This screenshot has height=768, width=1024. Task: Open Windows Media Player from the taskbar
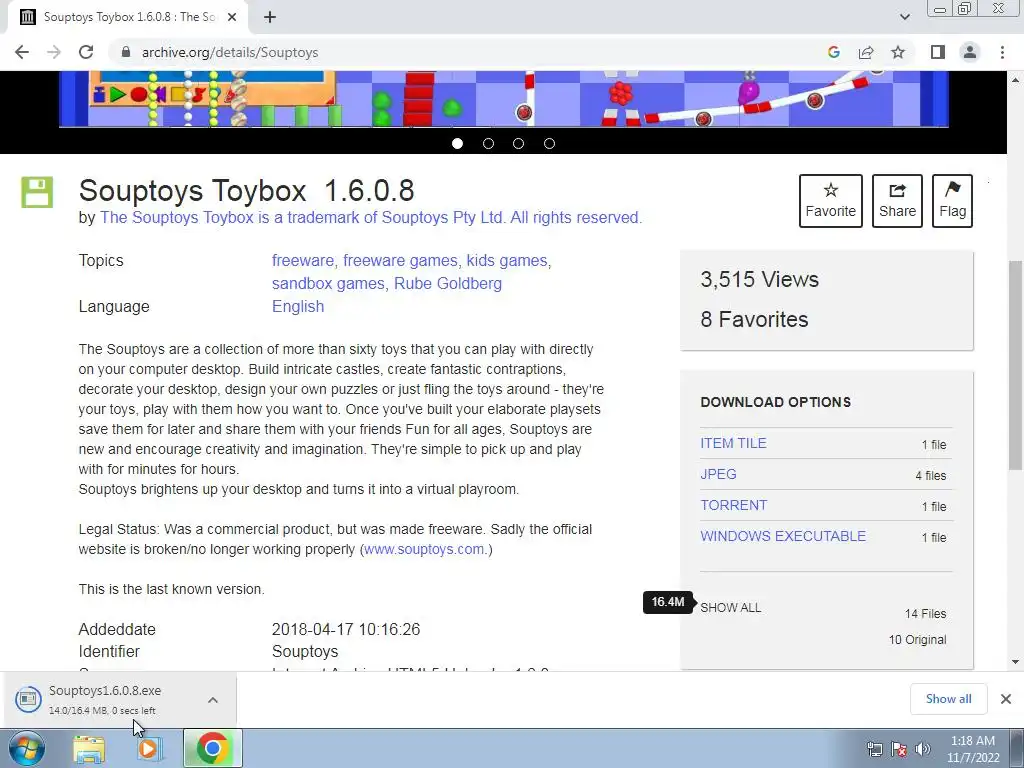click(x=148, y=749)
